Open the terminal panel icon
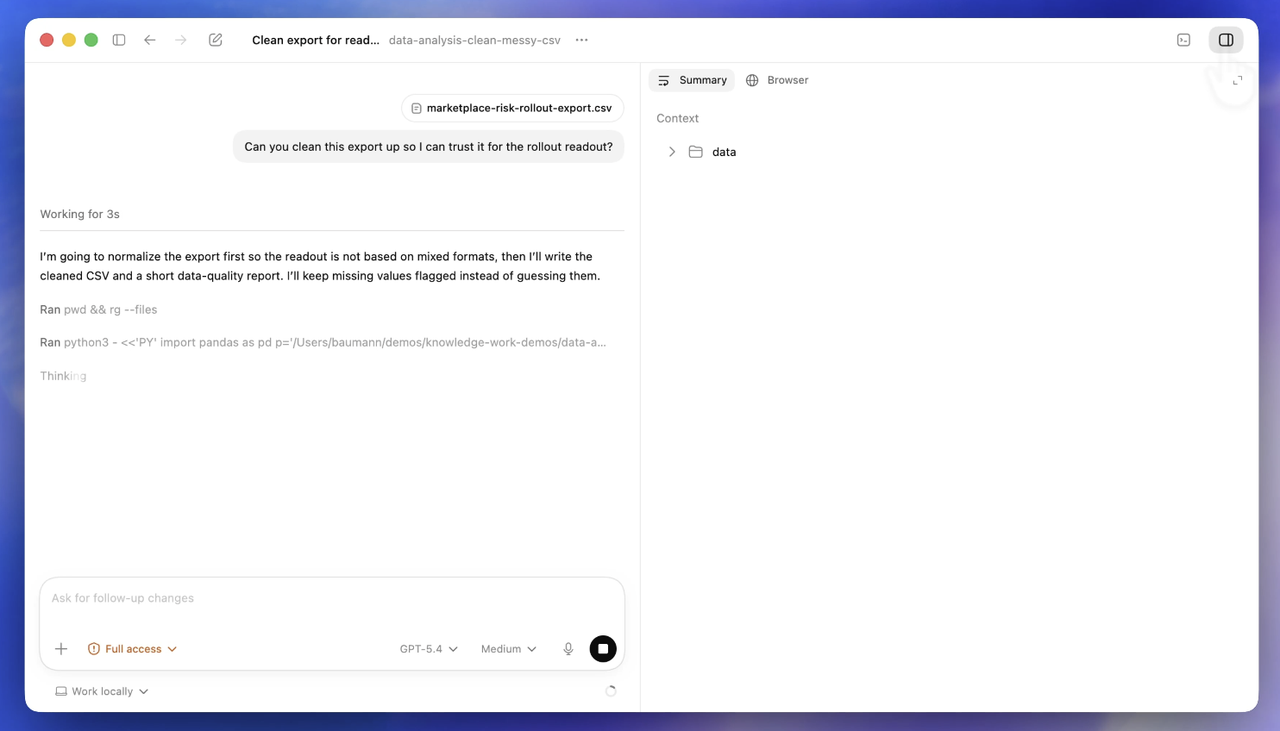Screen dimensions: 1280x731 click(1184, 40)
